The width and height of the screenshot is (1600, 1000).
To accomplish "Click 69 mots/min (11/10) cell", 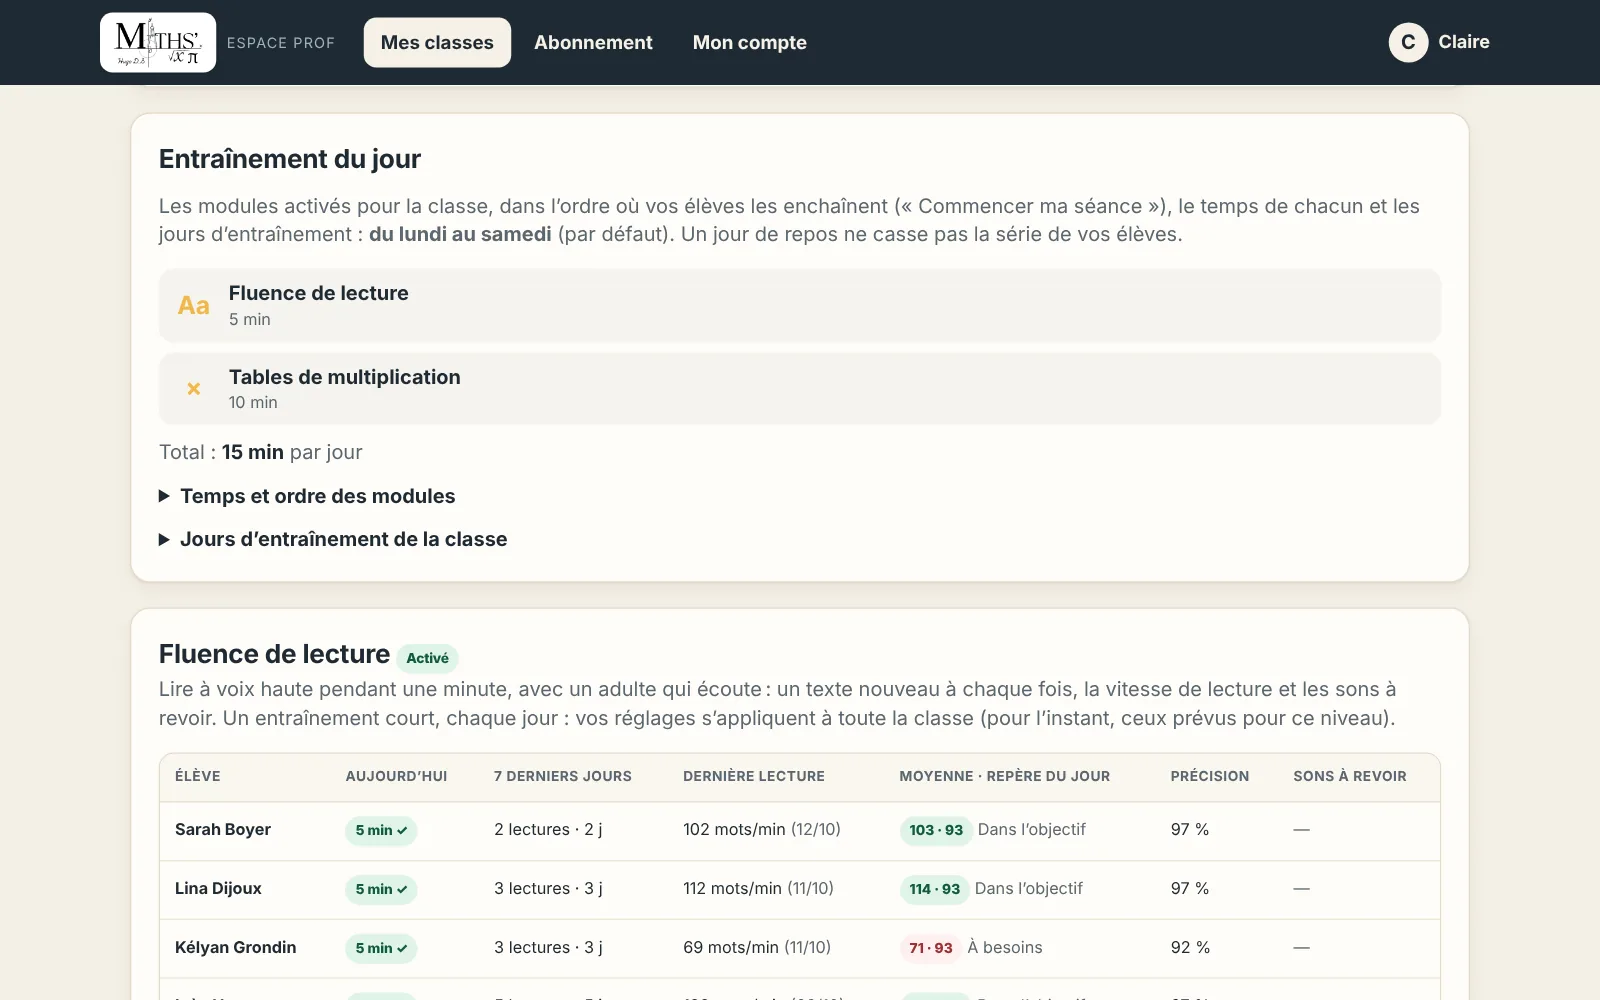I will 757,947.
